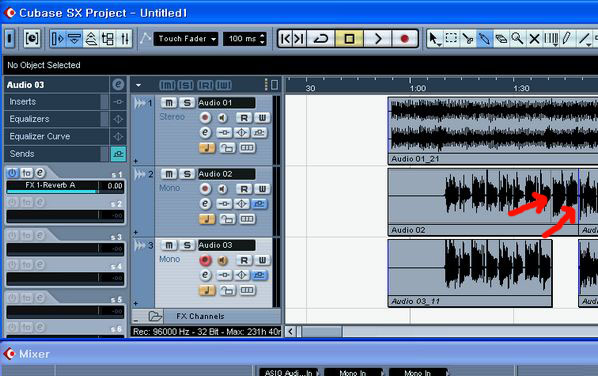The image size is (598, 376).
Task: Click the horizontal timeline scrollbar thumb
Action: pos(322,331)
